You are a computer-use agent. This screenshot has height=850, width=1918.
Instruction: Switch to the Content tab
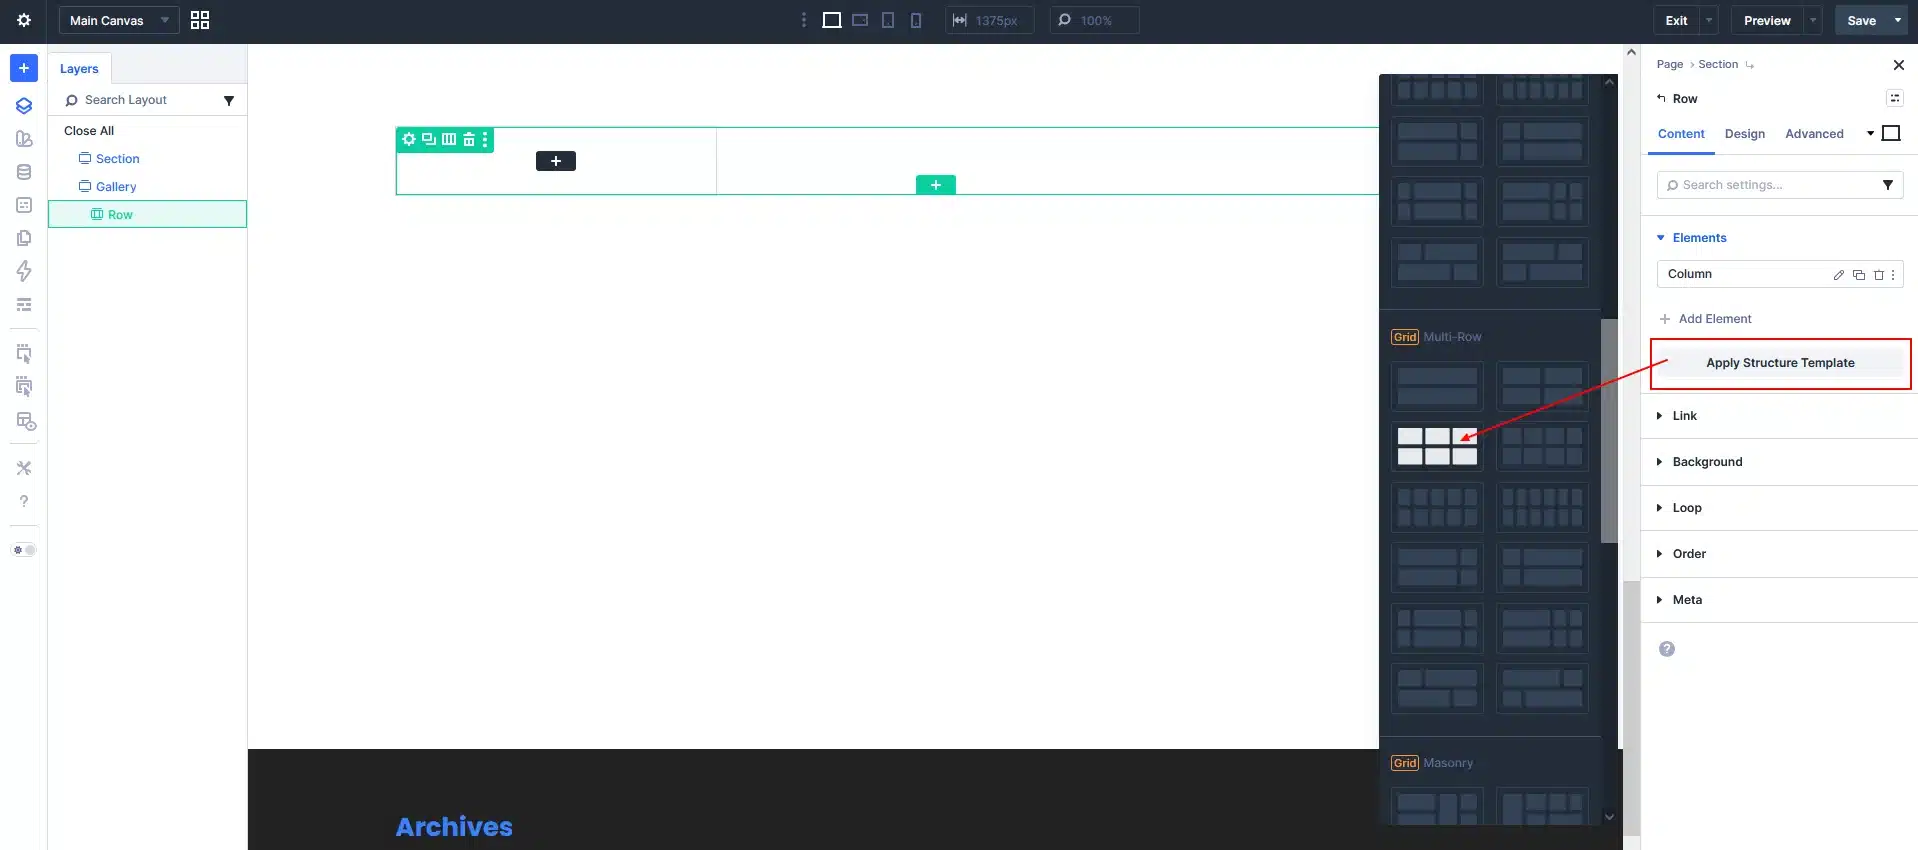click(1681, 134)
